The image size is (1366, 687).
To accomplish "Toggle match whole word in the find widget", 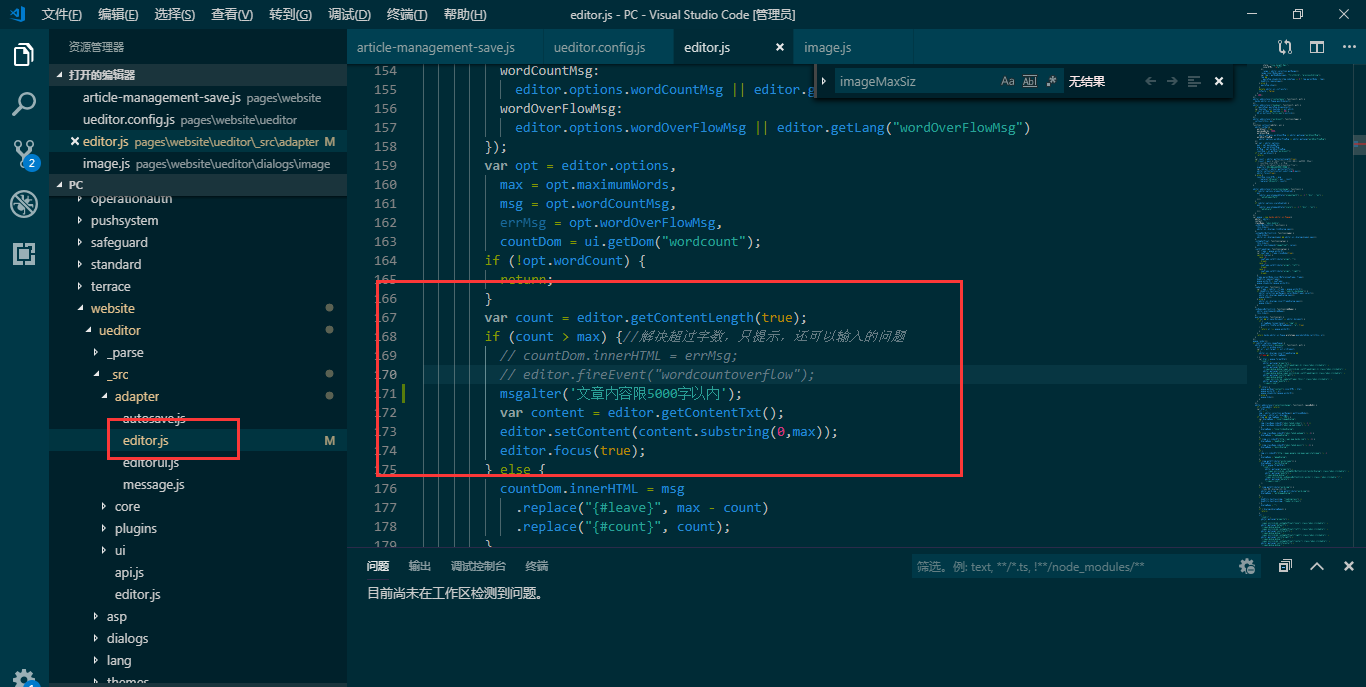I will 1030,81.
